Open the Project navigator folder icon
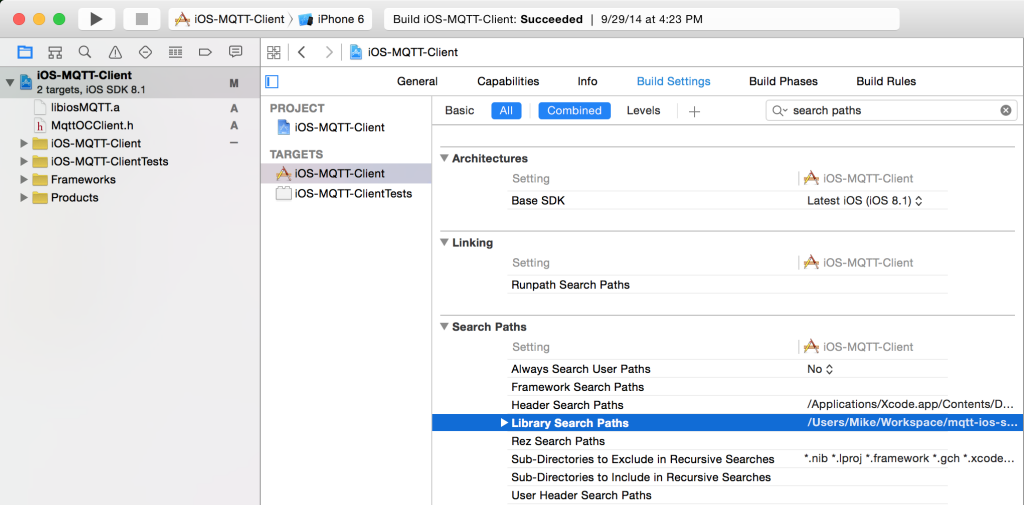1024x505 pixels. [x=25, y=52]
